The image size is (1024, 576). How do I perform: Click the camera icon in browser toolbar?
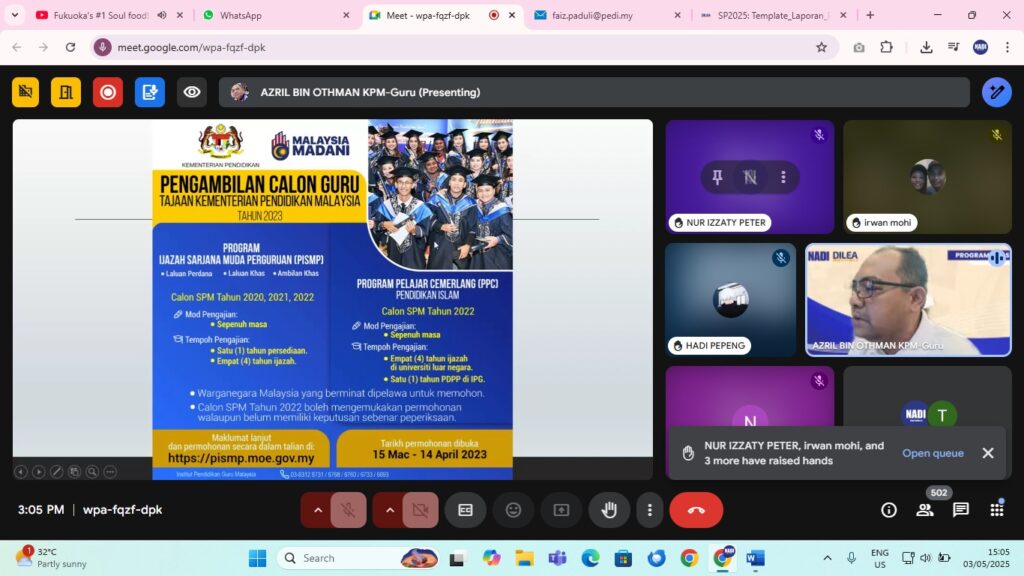(x=859, y=47)
